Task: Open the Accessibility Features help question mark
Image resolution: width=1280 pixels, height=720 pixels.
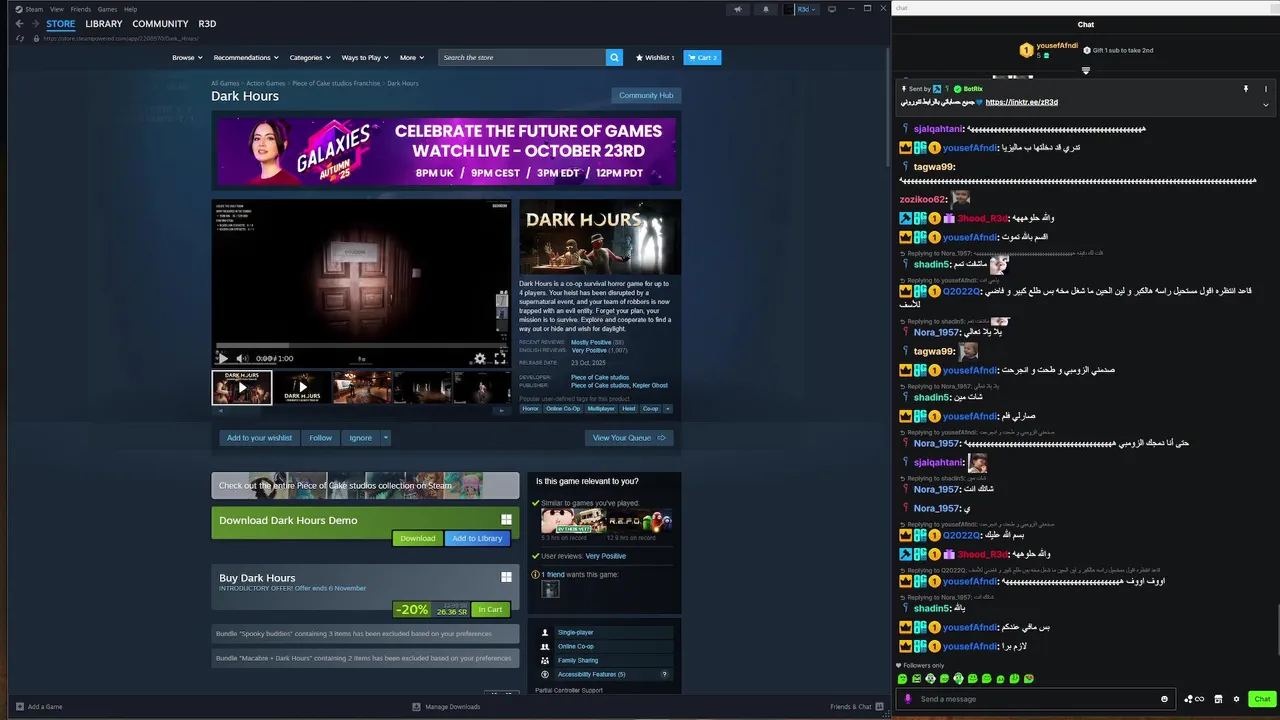Action: (664, 674)
